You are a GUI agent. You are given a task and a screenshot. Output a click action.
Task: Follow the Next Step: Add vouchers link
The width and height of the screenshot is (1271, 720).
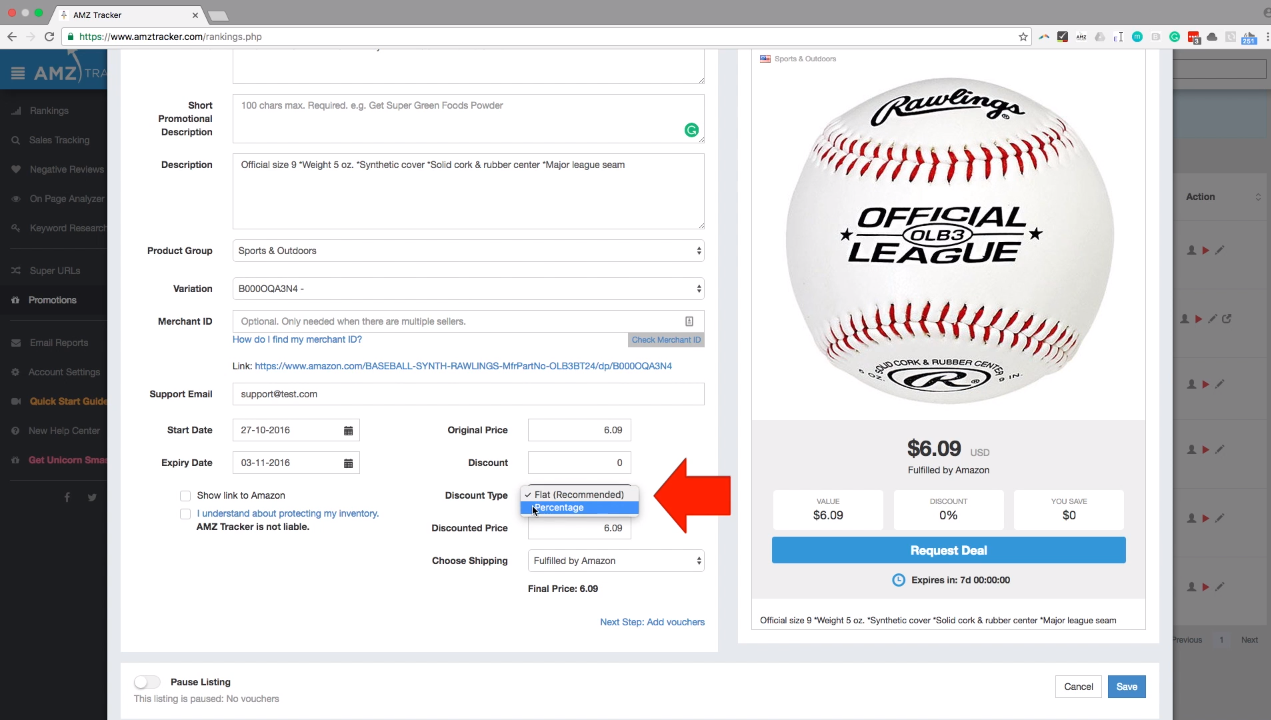coord(652,622)
